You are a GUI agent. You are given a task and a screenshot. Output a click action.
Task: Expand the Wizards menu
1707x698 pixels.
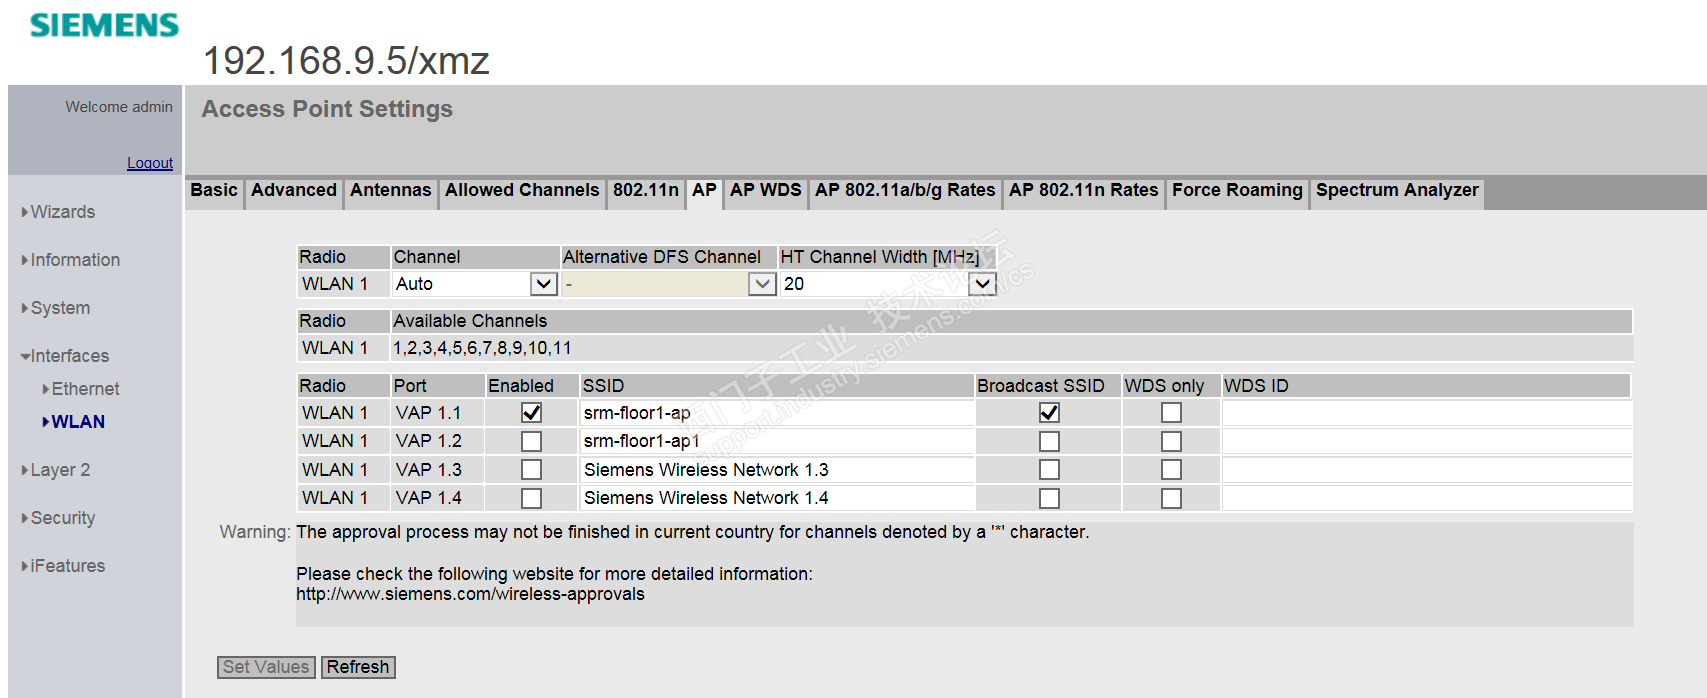pos(62,212)
